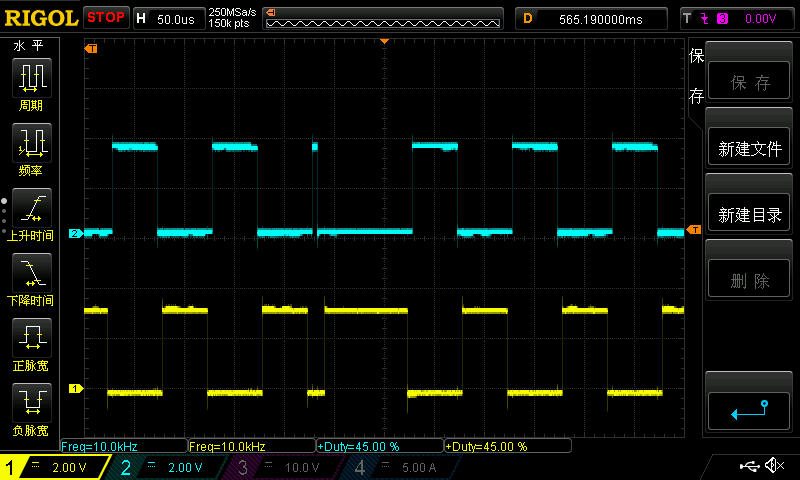Screen dimensions: 800x480
Task: Click the USB connection icon
Action: 750,466
